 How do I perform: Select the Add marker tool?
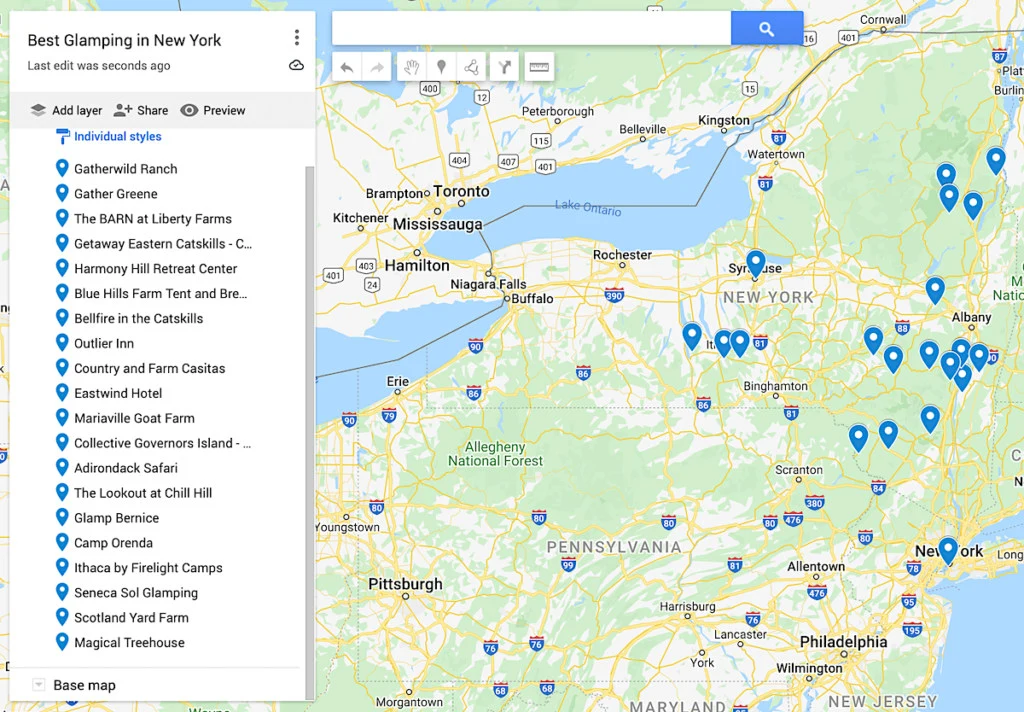tap(441, 67)
